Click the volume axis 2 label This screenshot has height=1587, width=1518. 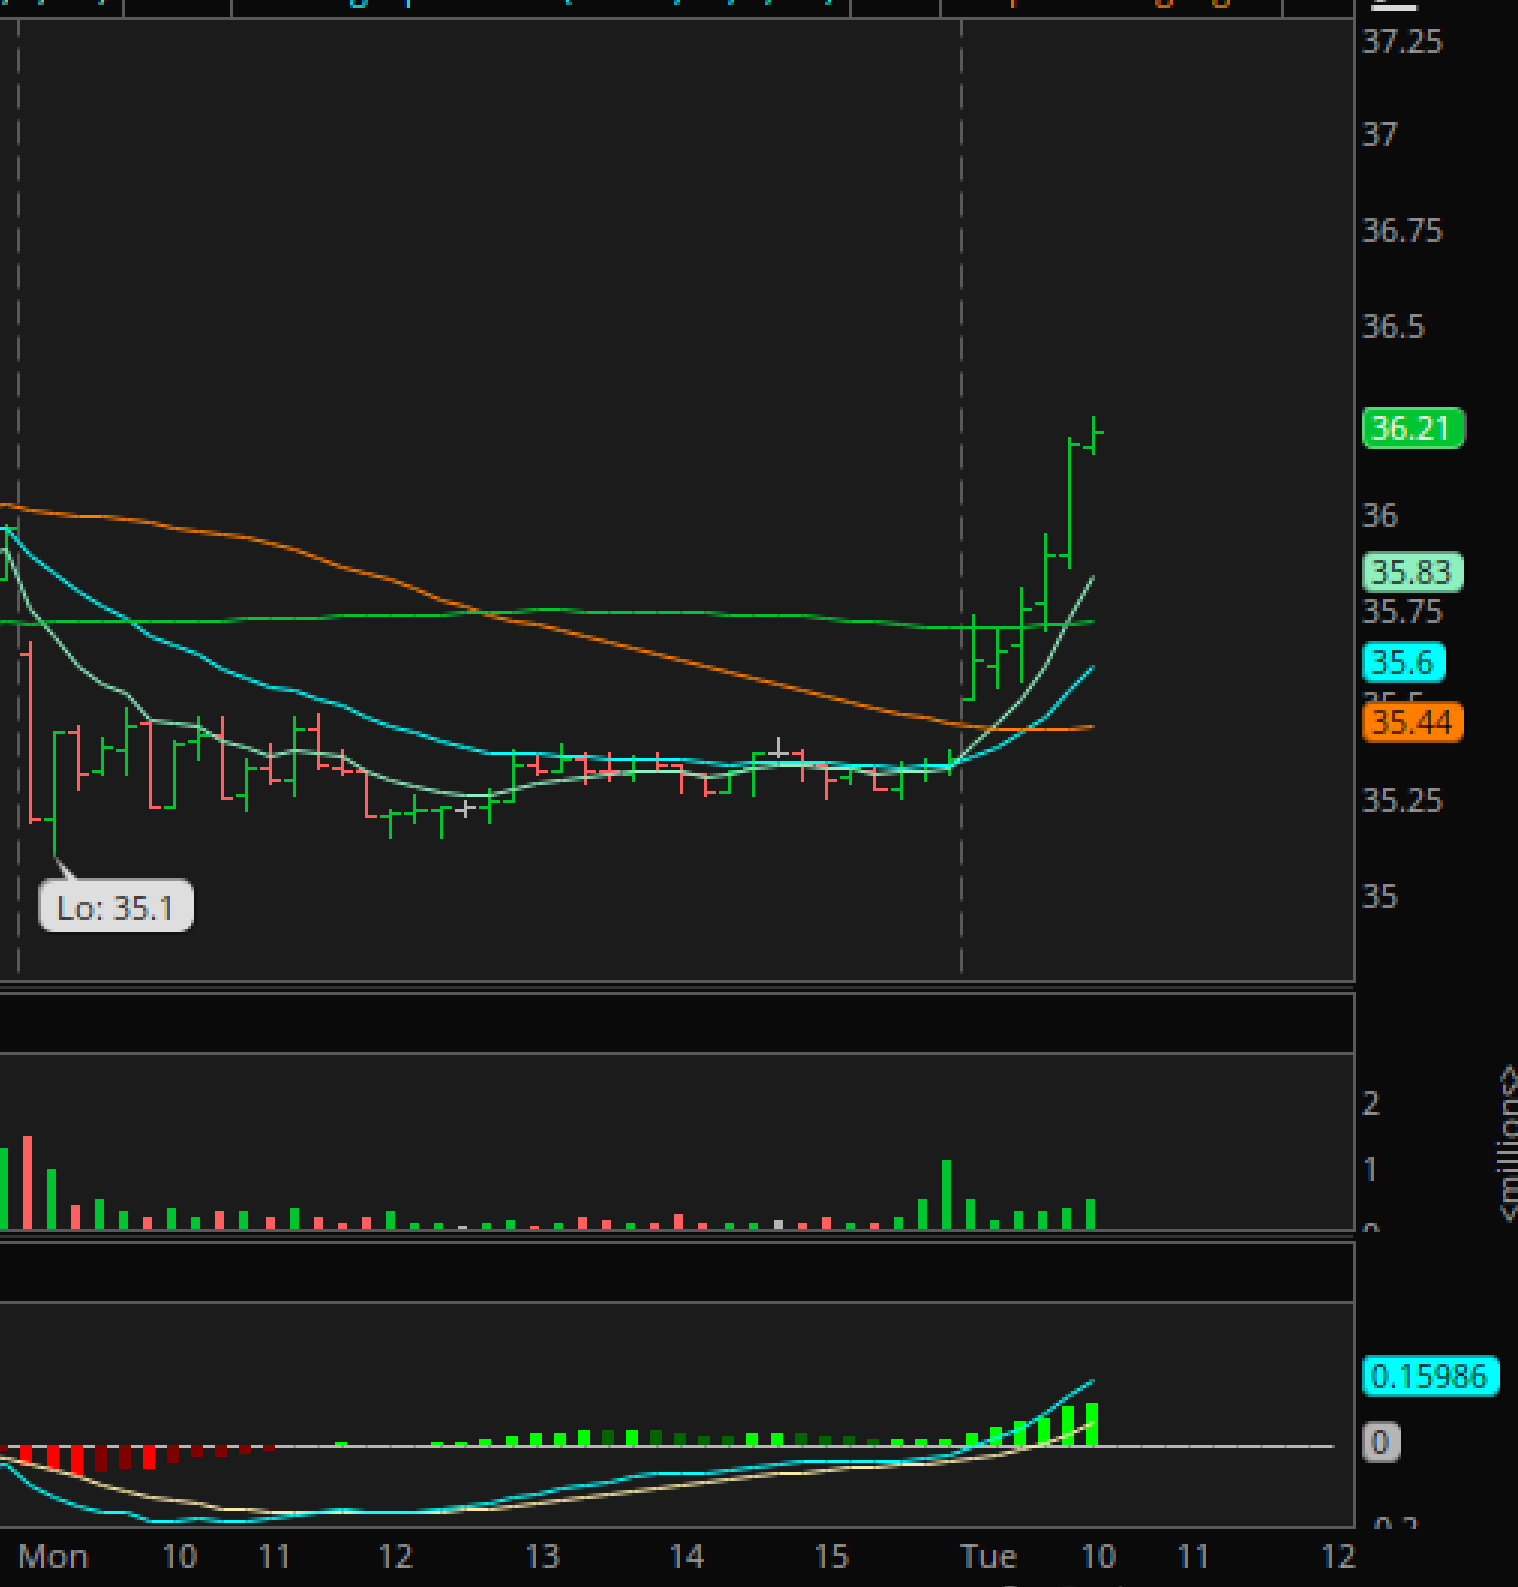point(1372,1104)
